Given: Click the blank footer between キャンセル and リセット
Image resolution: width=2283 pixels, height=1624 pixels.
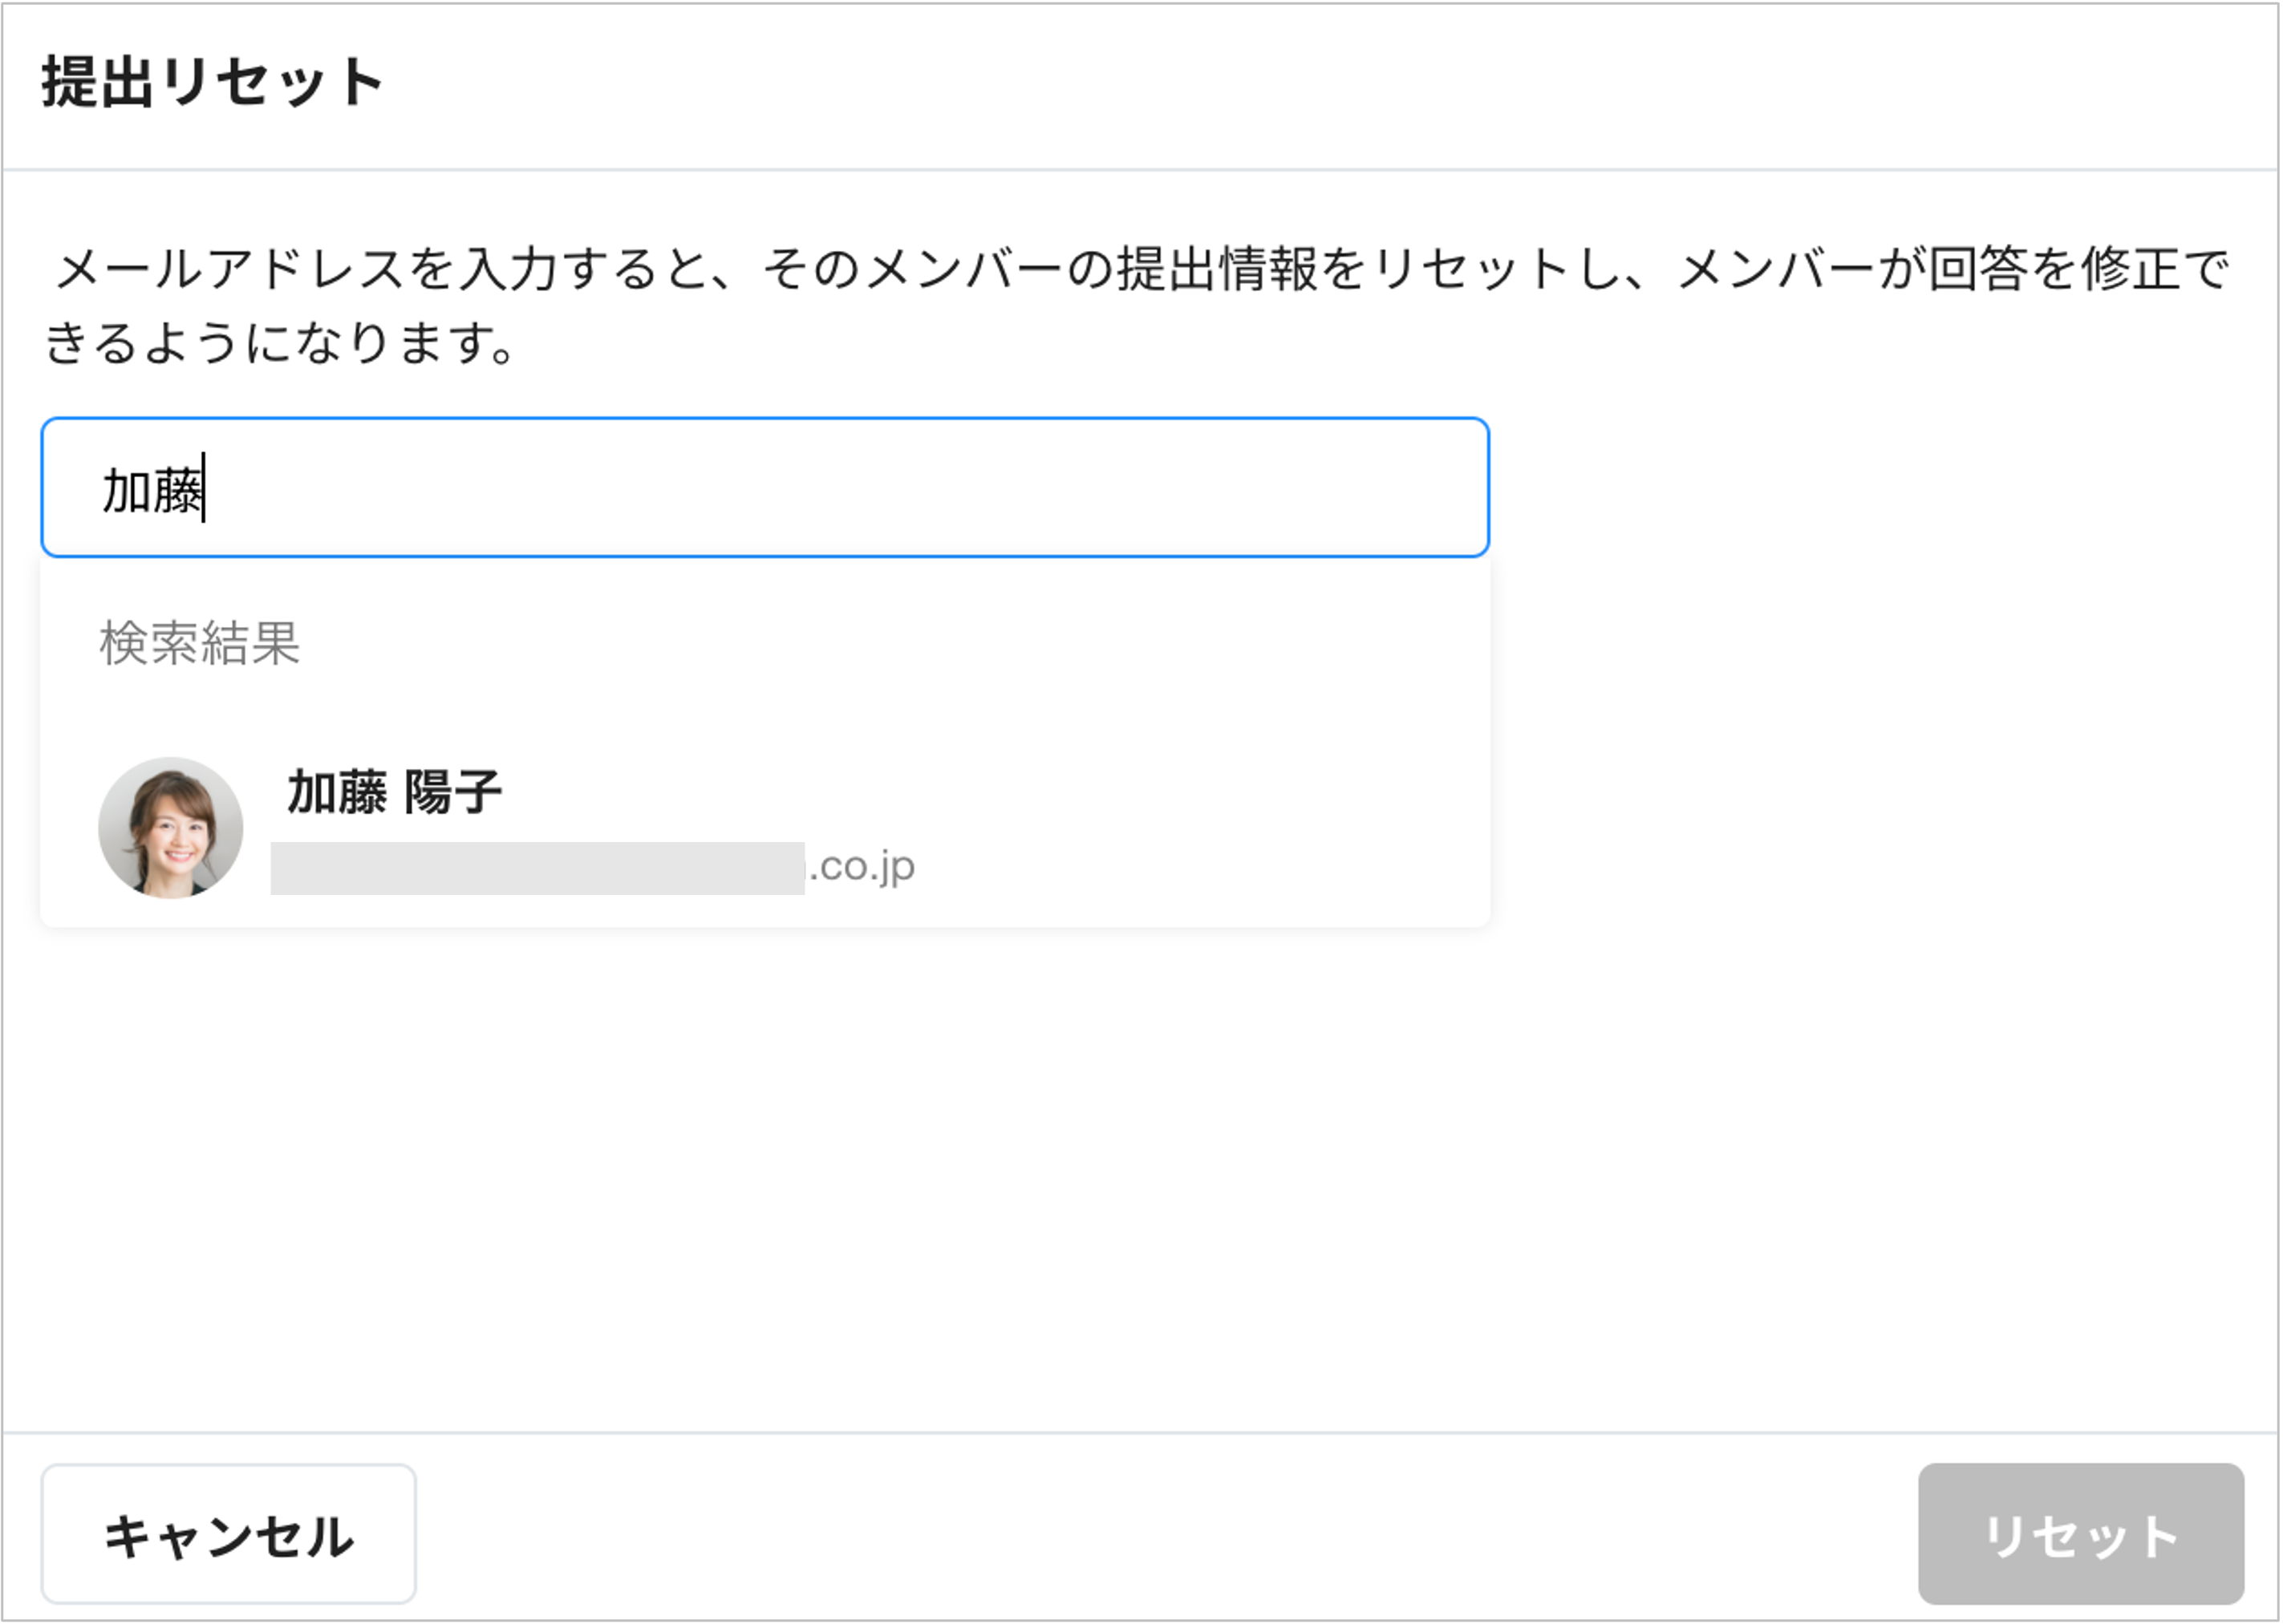Looking at the screenshot, I should point(1160,1534).
